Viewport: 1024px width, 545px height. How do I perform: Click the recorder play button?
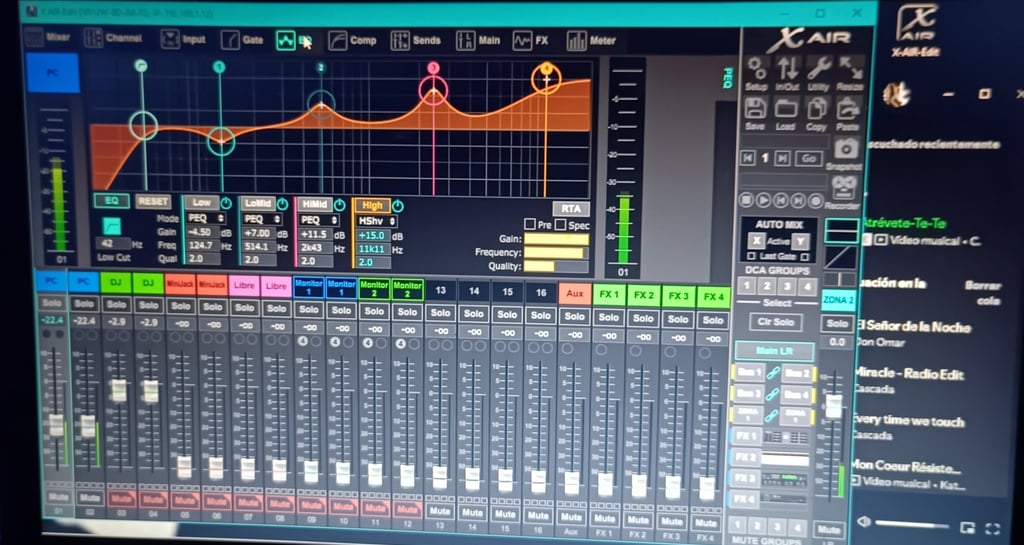[763, 200]
